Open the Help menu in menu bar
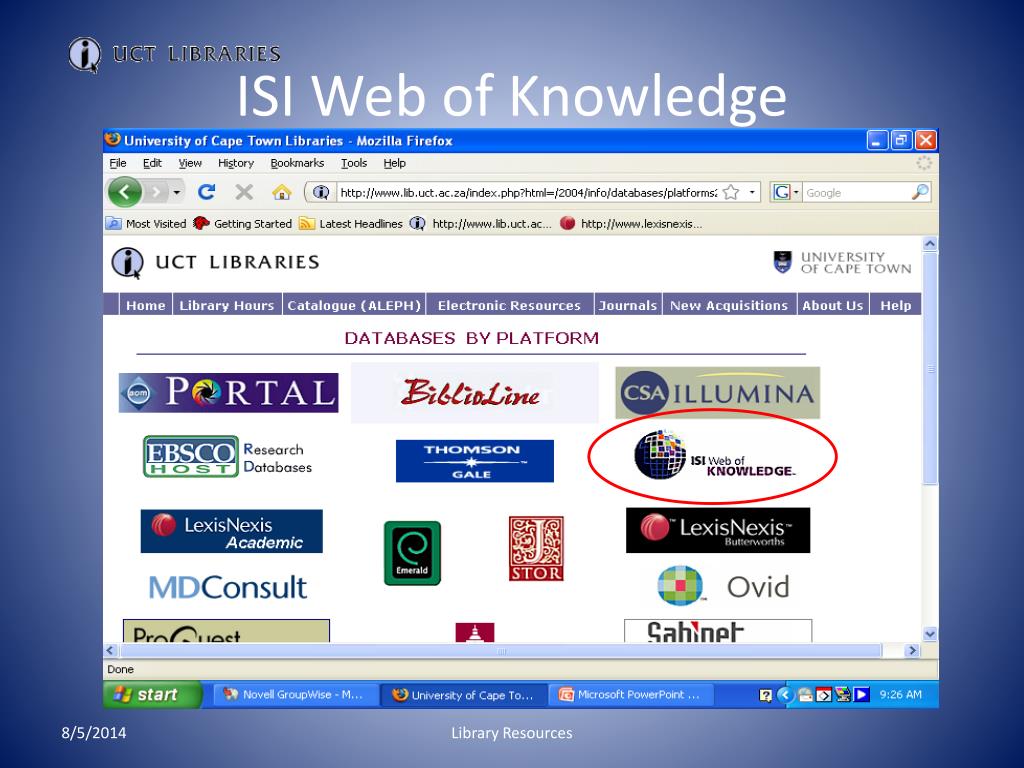 (394, 163)
